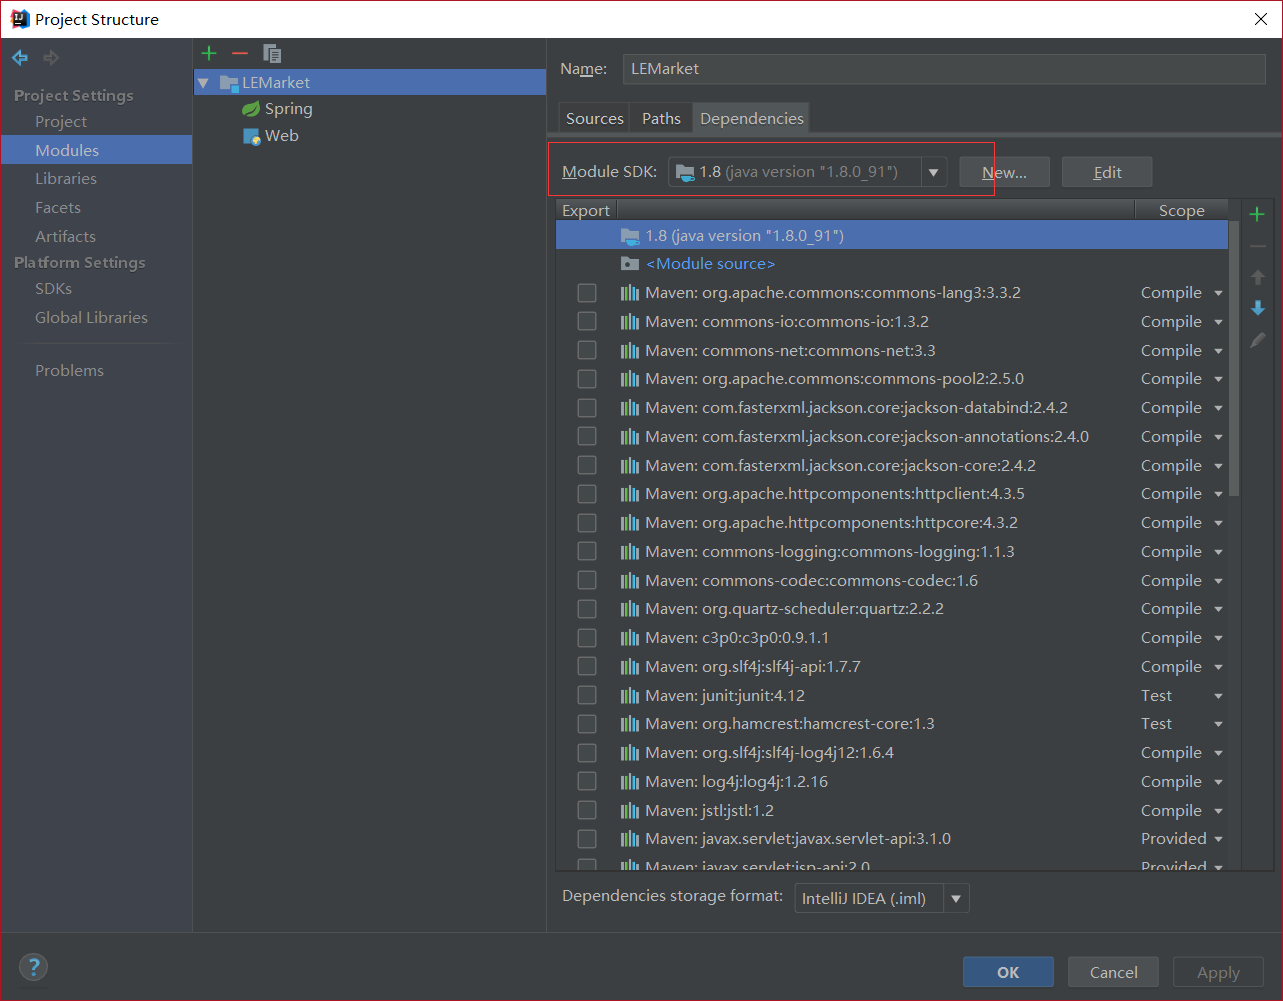
Task: Check Export for jackson-annotations:2.4.0
Action: (x=587, y=436)
